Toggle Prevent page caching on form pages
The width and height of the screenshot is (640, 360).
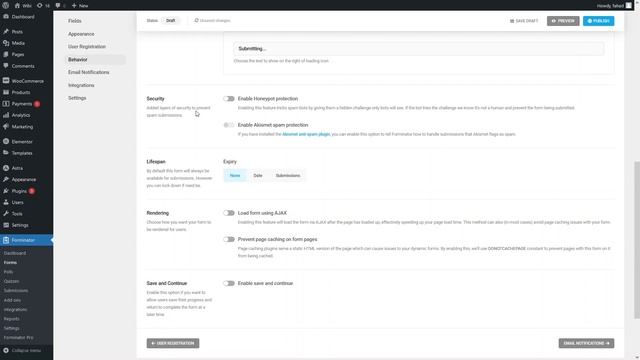pos(229,239)
